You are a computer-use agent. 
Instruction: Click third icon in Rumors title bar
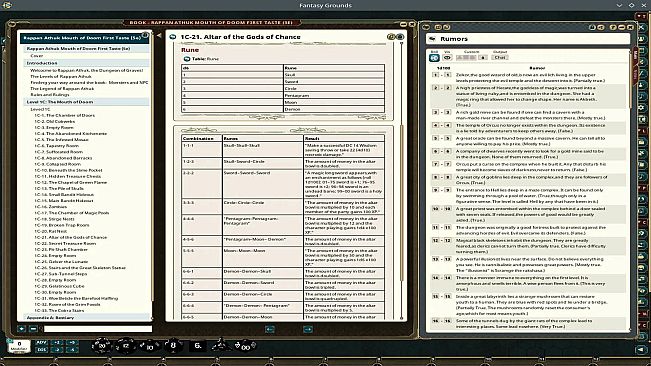(446, 27)
